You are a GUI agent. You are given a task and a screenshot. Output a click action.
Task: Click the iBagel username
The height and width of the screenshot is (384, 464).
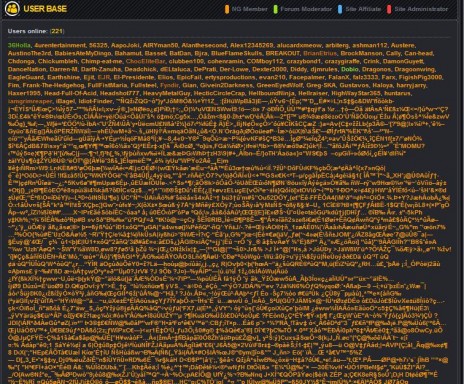65,101
